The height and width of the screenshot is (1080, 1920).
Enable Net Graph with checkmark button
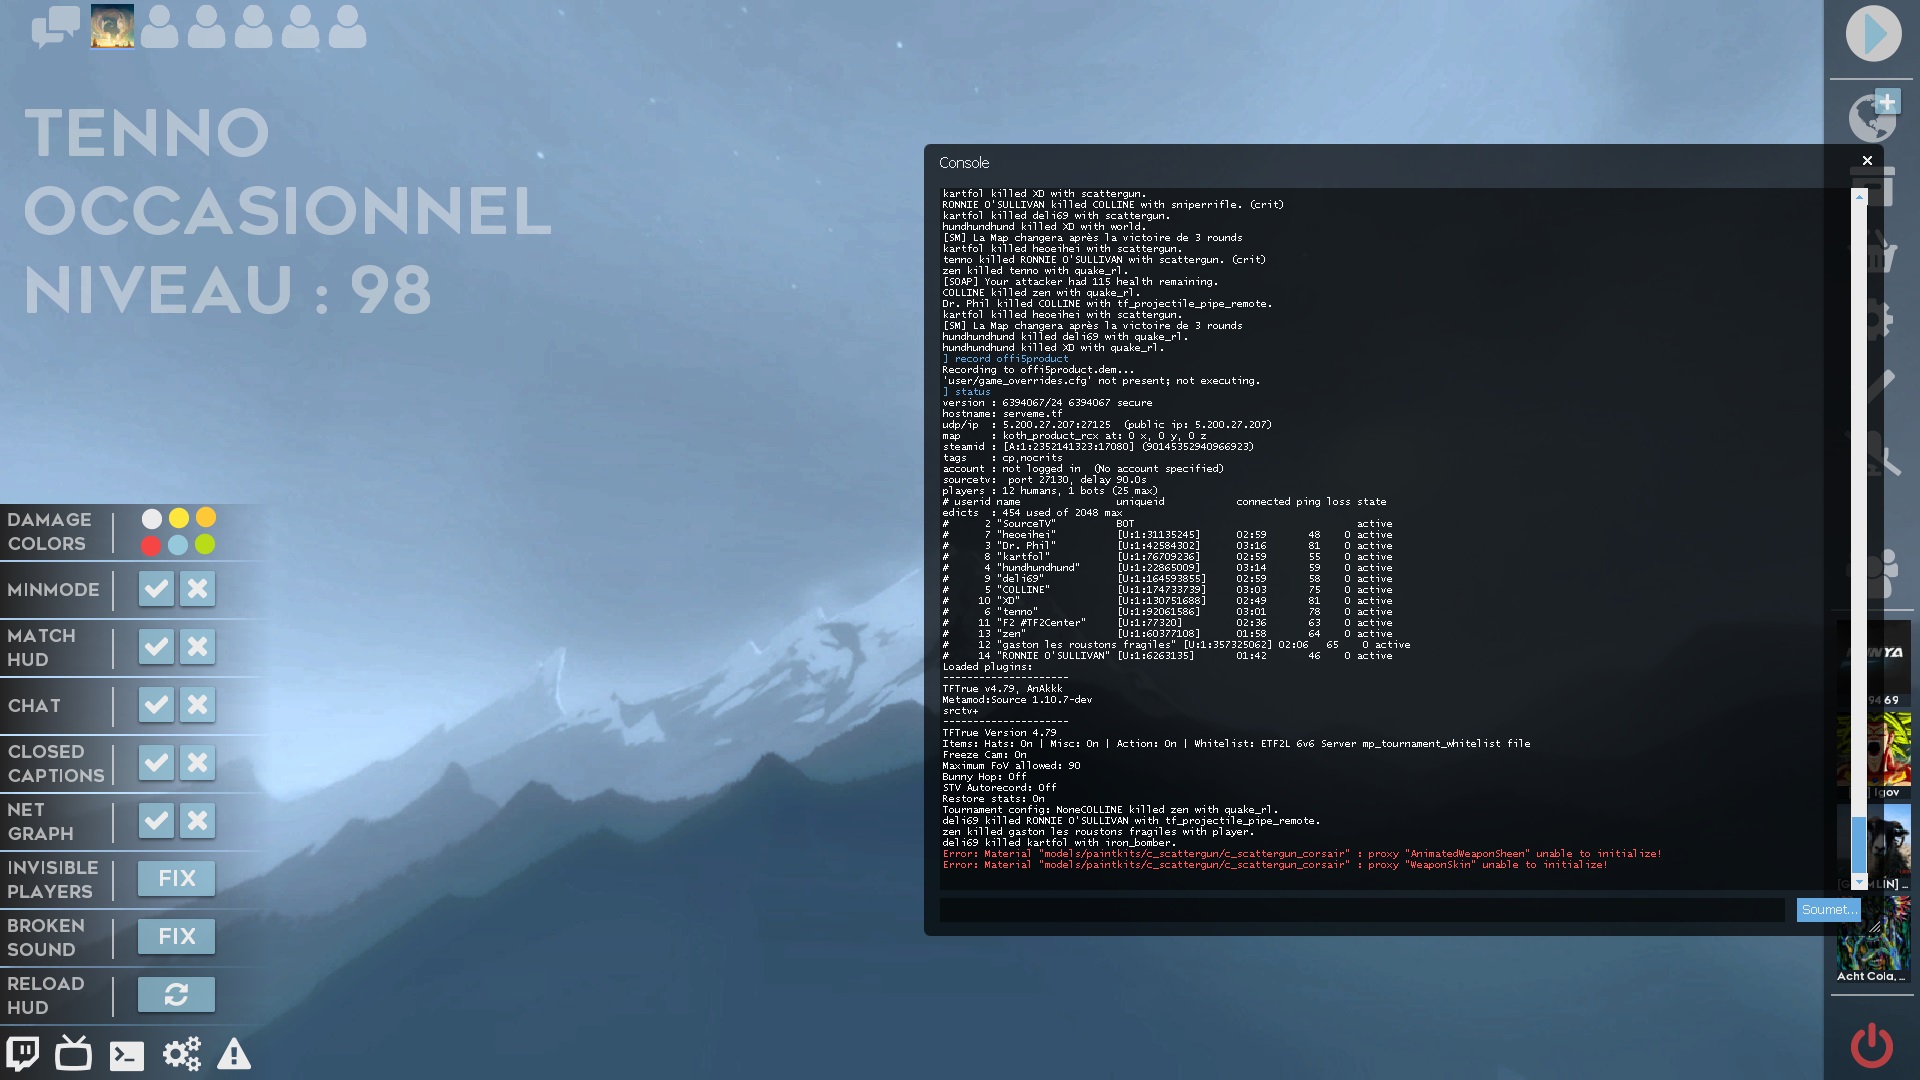(156, 821)
